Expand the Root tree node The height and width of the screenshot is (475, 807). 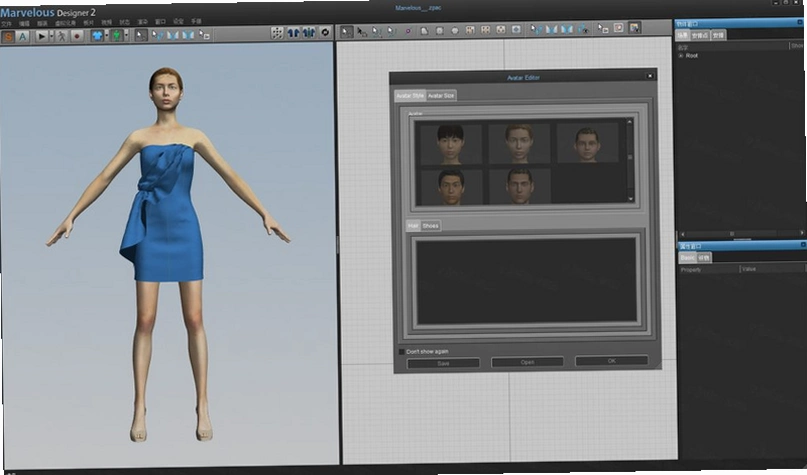click(x=681, y=56)
